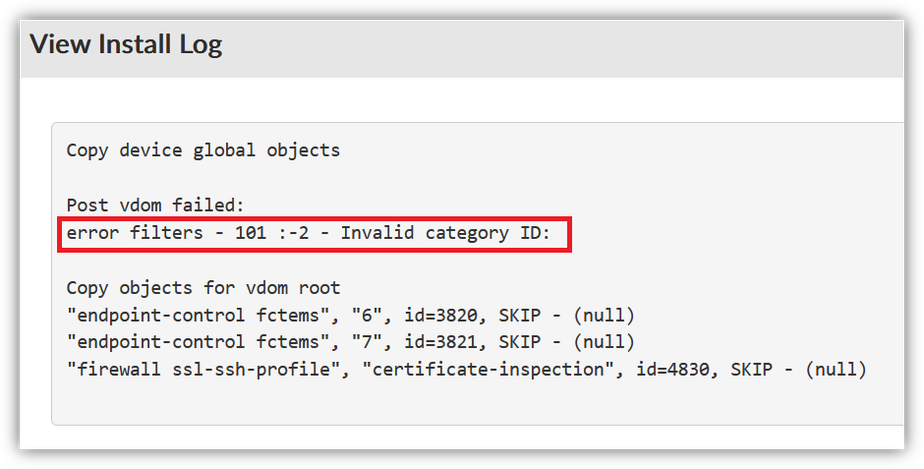The height and width of the screenshot is (469, 924).
Task: Select the 'Copy objects for vdom root' line
Action: tap(203, 288)
